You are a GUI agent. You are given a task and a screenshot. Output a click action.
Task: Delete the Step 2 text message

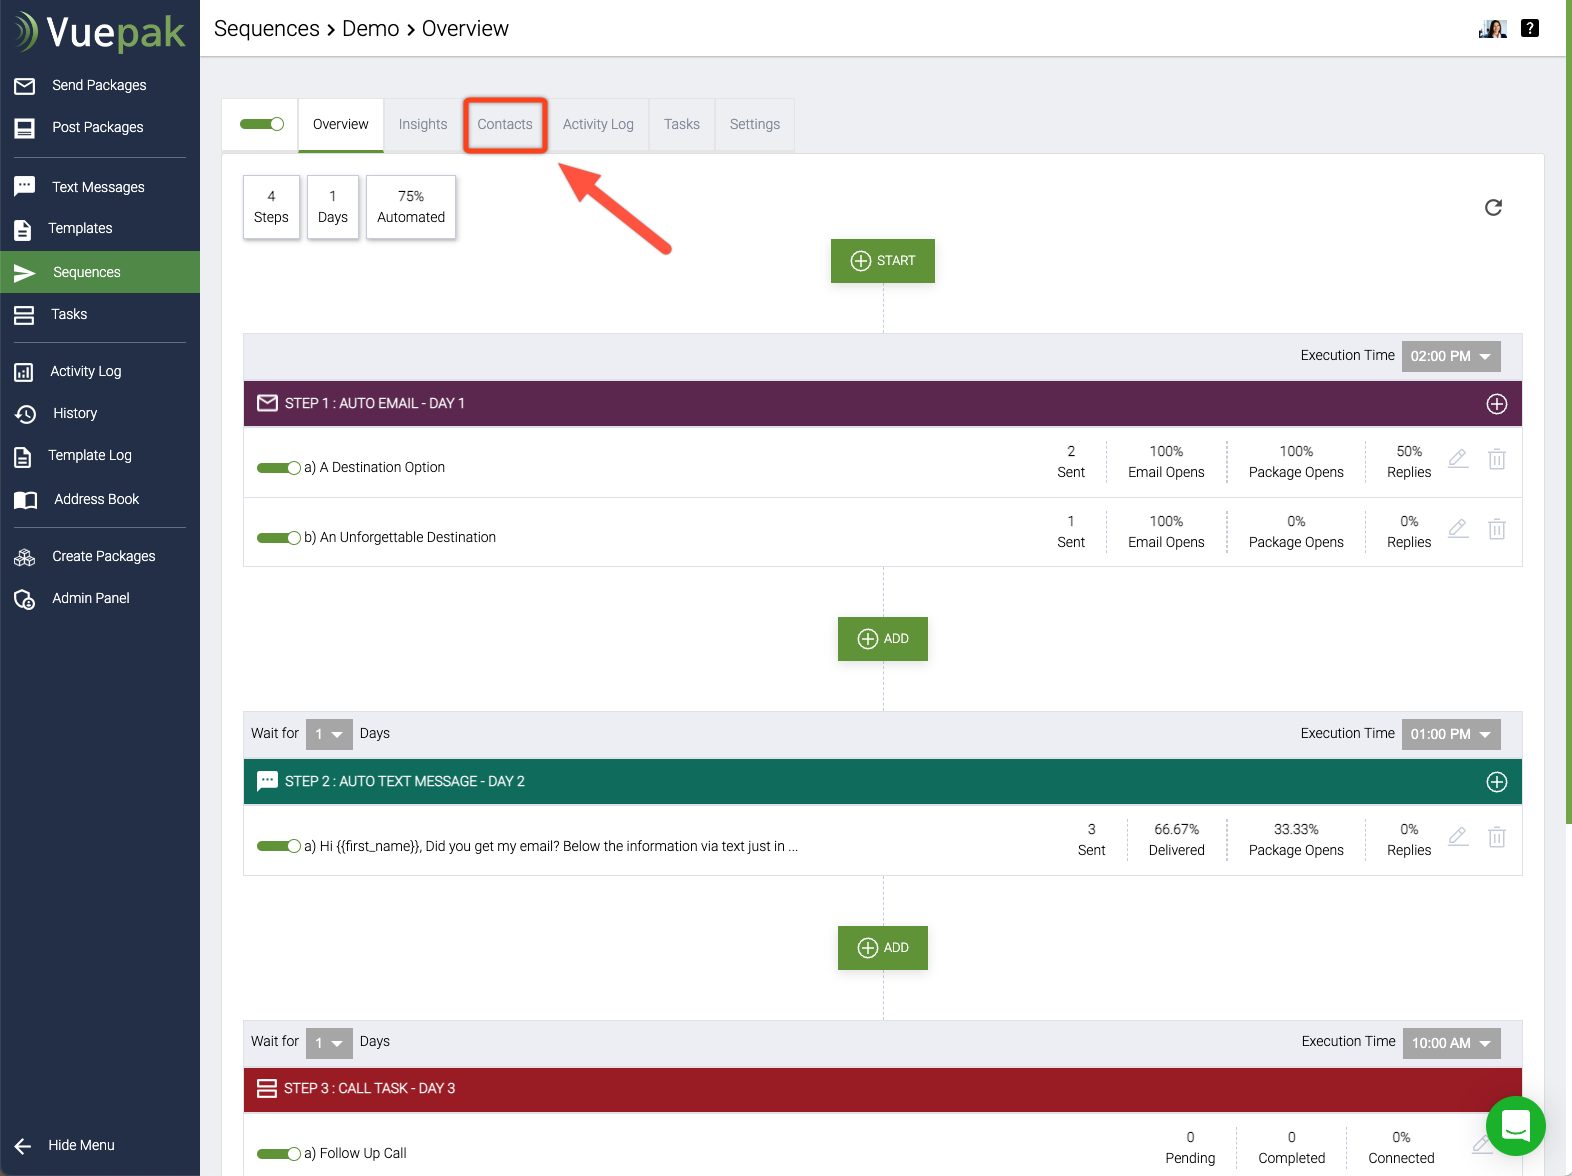pos(1496,838)
